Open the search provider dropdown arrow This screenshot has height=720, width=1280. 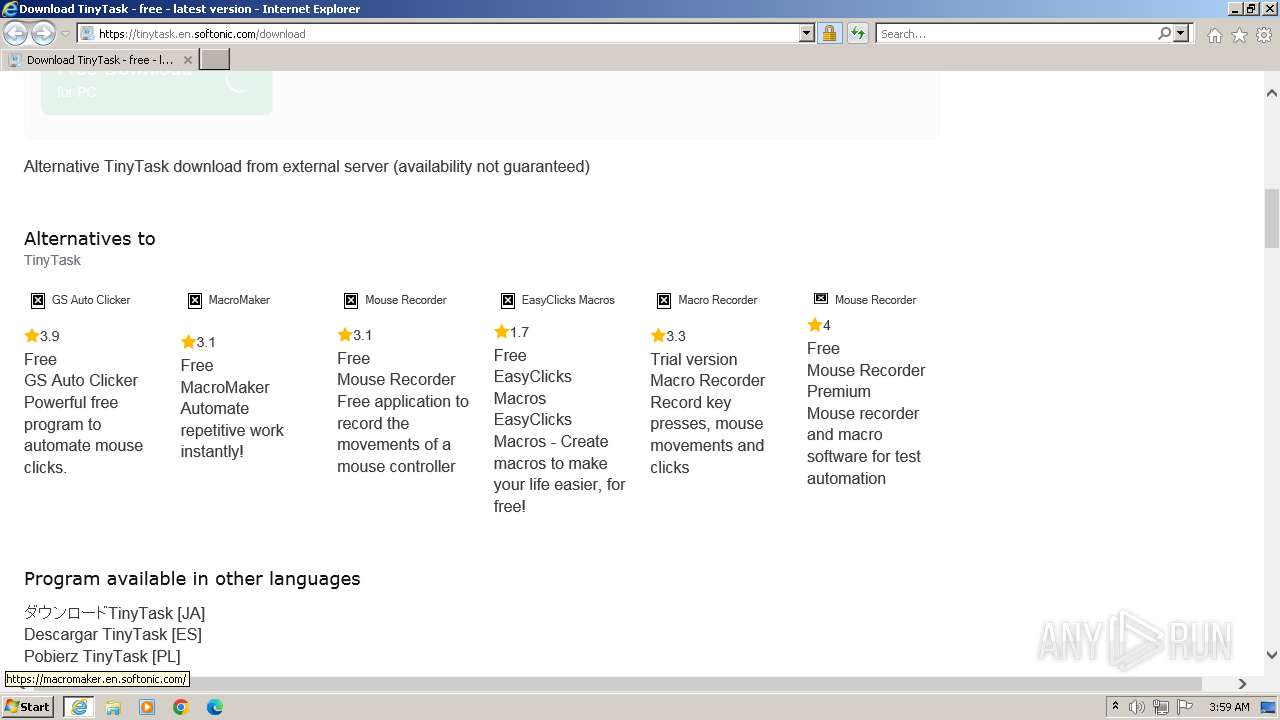click(x=1181, y=34)
